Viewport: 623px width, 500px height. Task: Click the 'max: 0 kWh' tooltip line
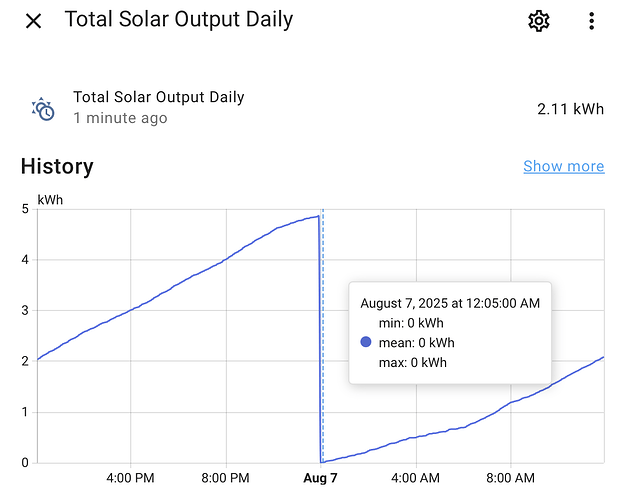pos(412,362)
